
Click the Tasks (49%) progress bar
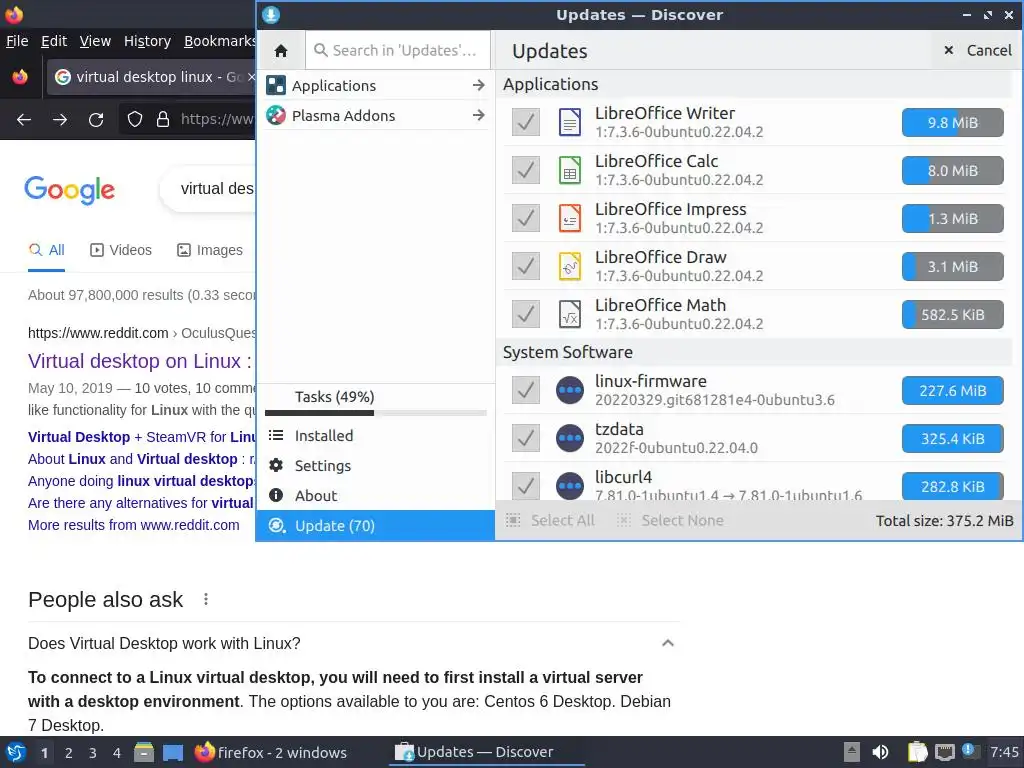tap(376, 413)
